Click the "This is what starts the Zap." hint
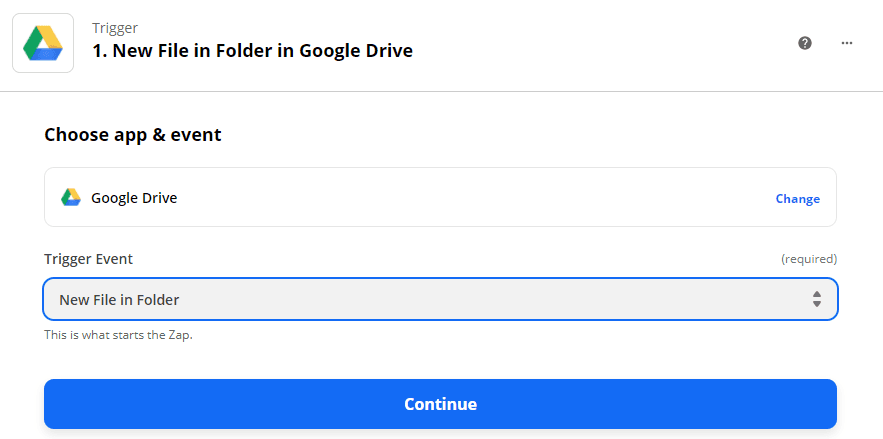883x439 pixels. click(118, 335)
